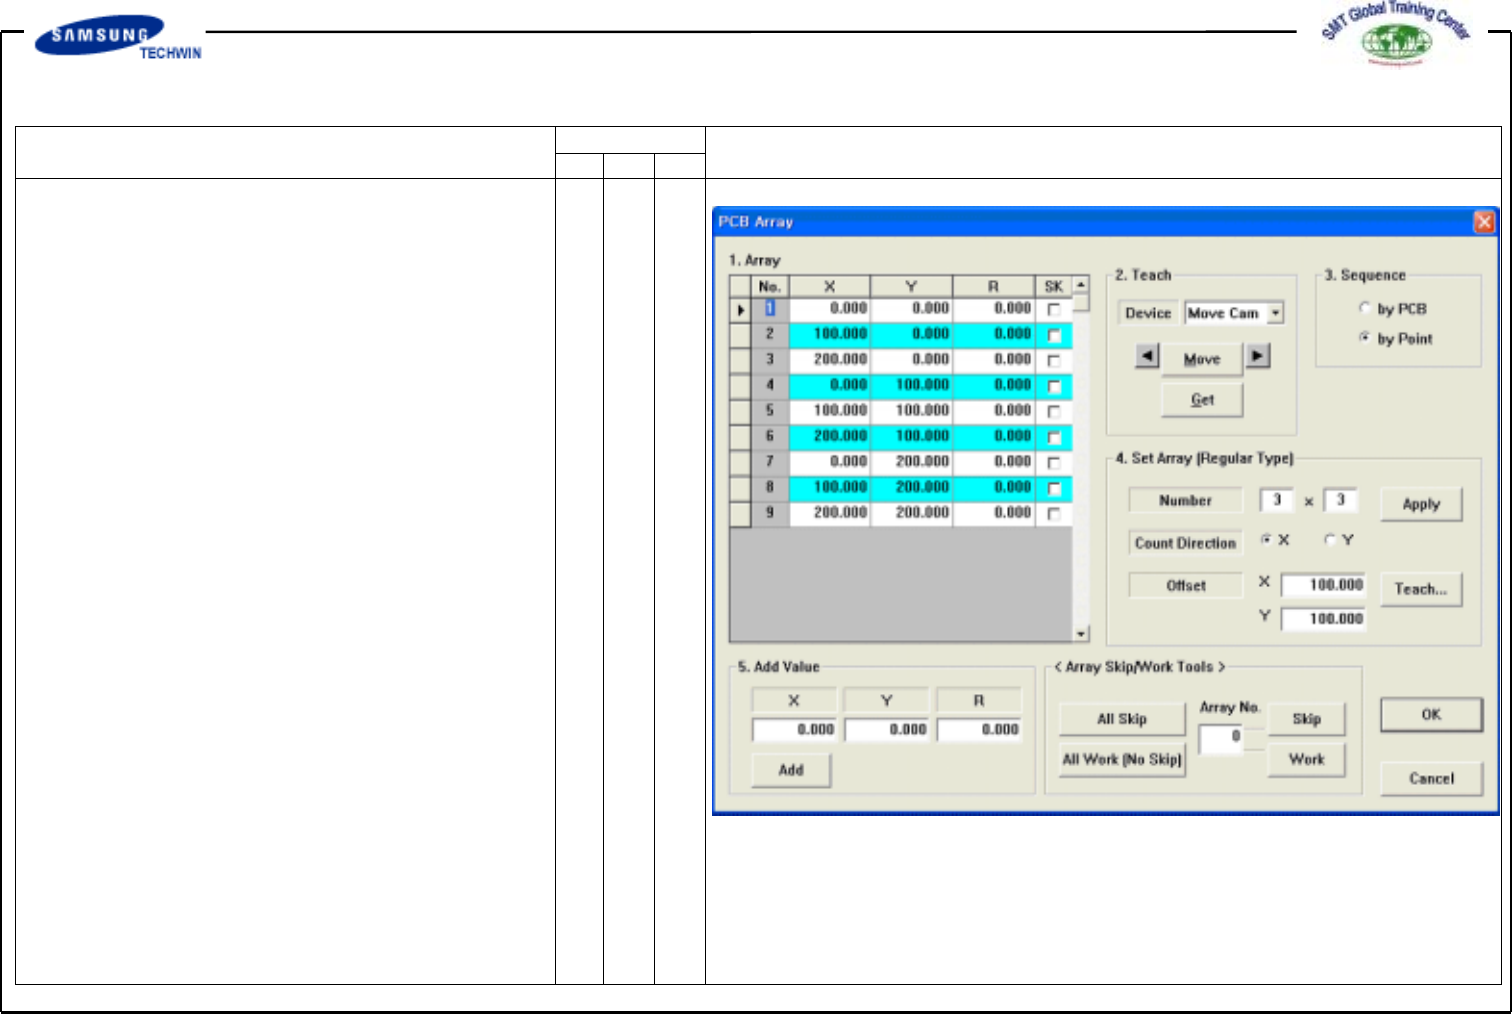
Task: Click the Offset X input field
Action: pyautogui.click(x=1323, y=585)
